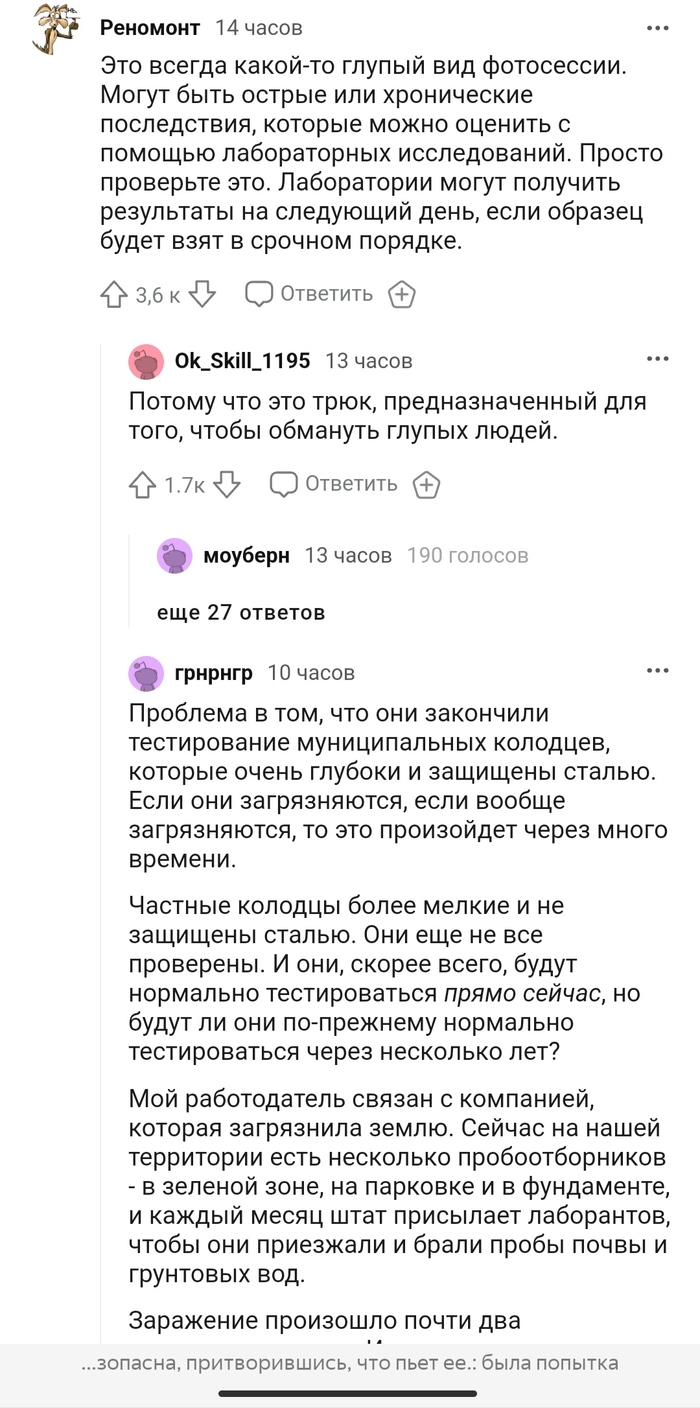700x1408 pixels.
Task: Open грнрнгр's avatar
Action: 147,673
